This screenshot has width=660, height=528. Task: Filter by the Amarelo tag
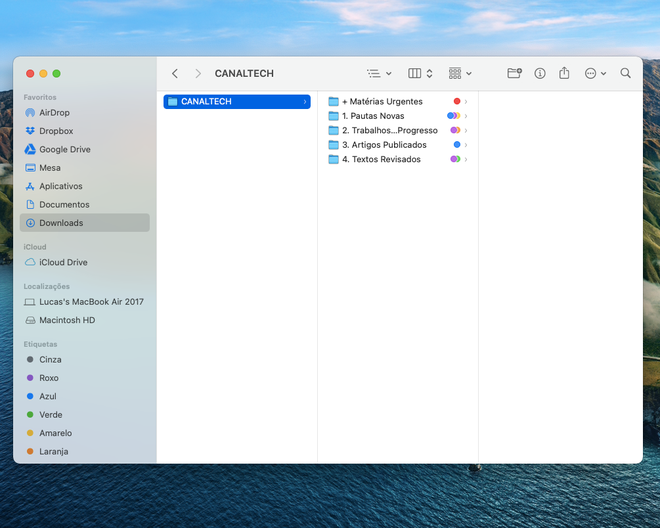click(x=85, y=433)
